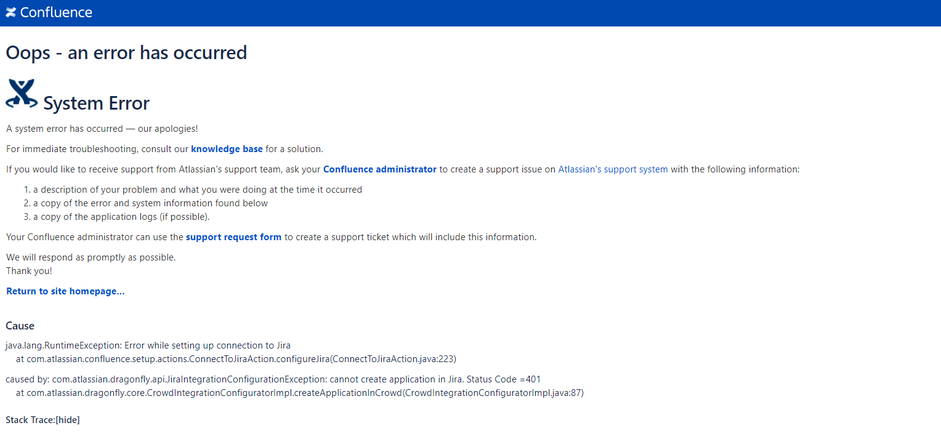Open the support request form link
This screenshot has height=436, width=941.
(x=233, y=237)
